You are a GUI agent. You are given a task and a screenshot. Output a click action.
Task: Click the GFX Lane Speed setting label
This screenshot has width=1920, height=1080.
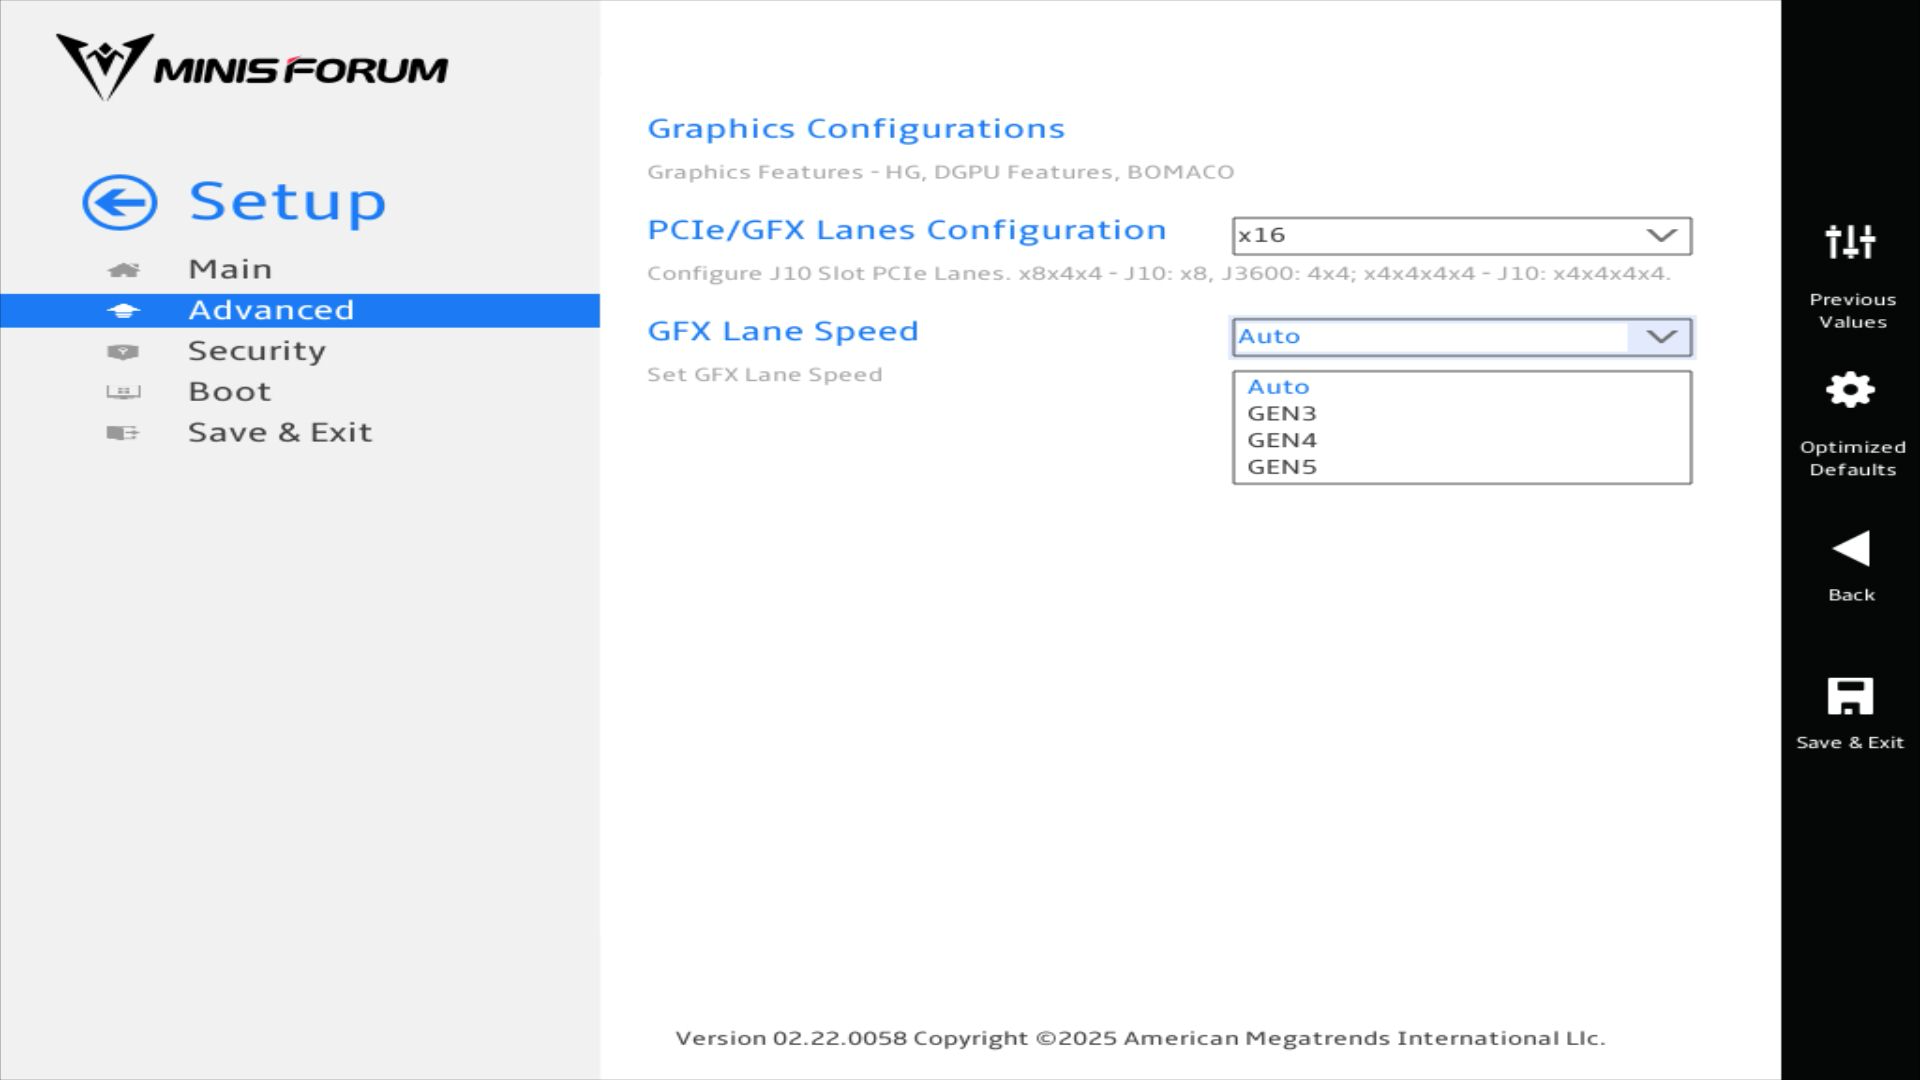[783, 332]
